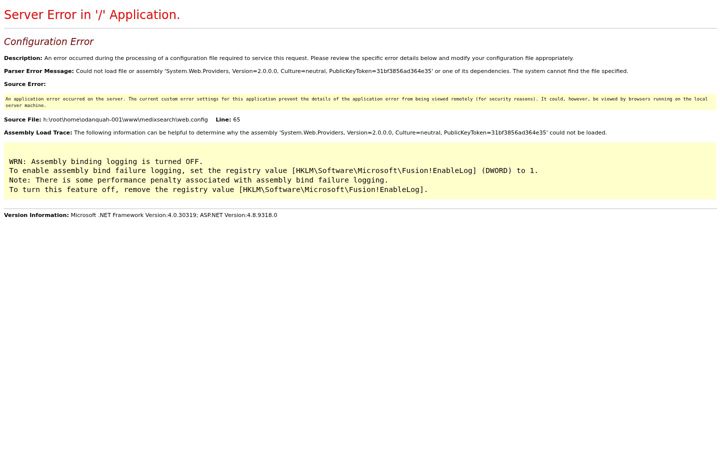Click the web.config source file path
The width and height of the screenshot is (720, 450).
tap(125, 120)
